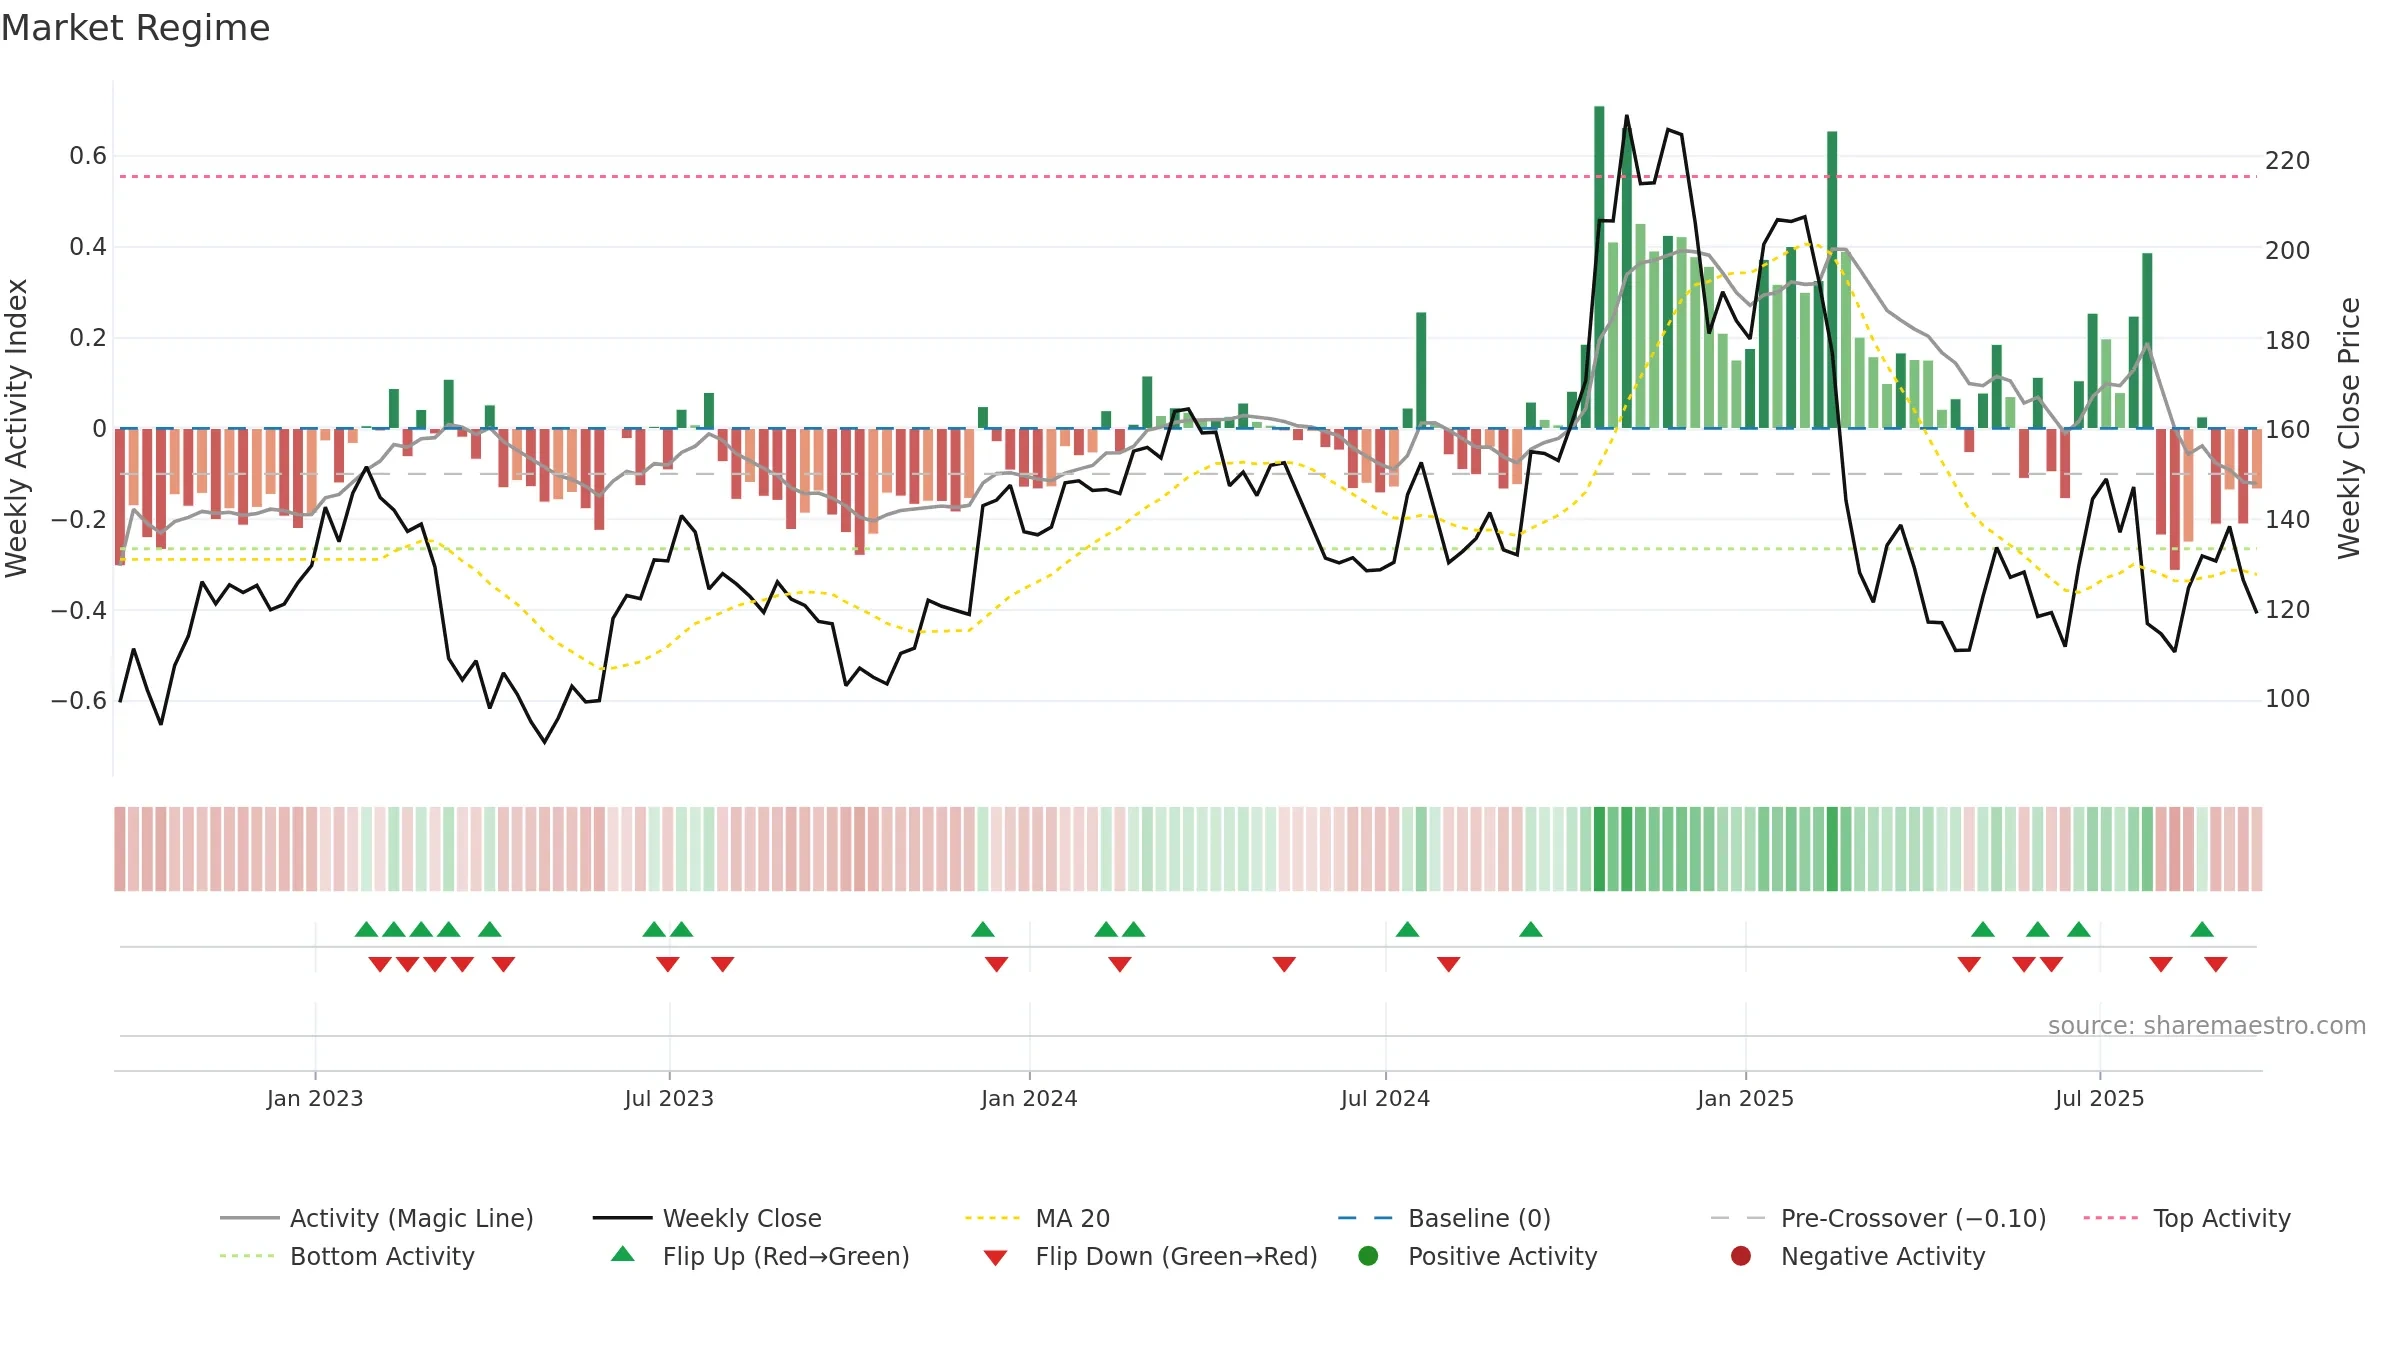Screen dimensions: 2400x1350
Task: Click the 140 right axis tick label
Action: click(2287, 520)
